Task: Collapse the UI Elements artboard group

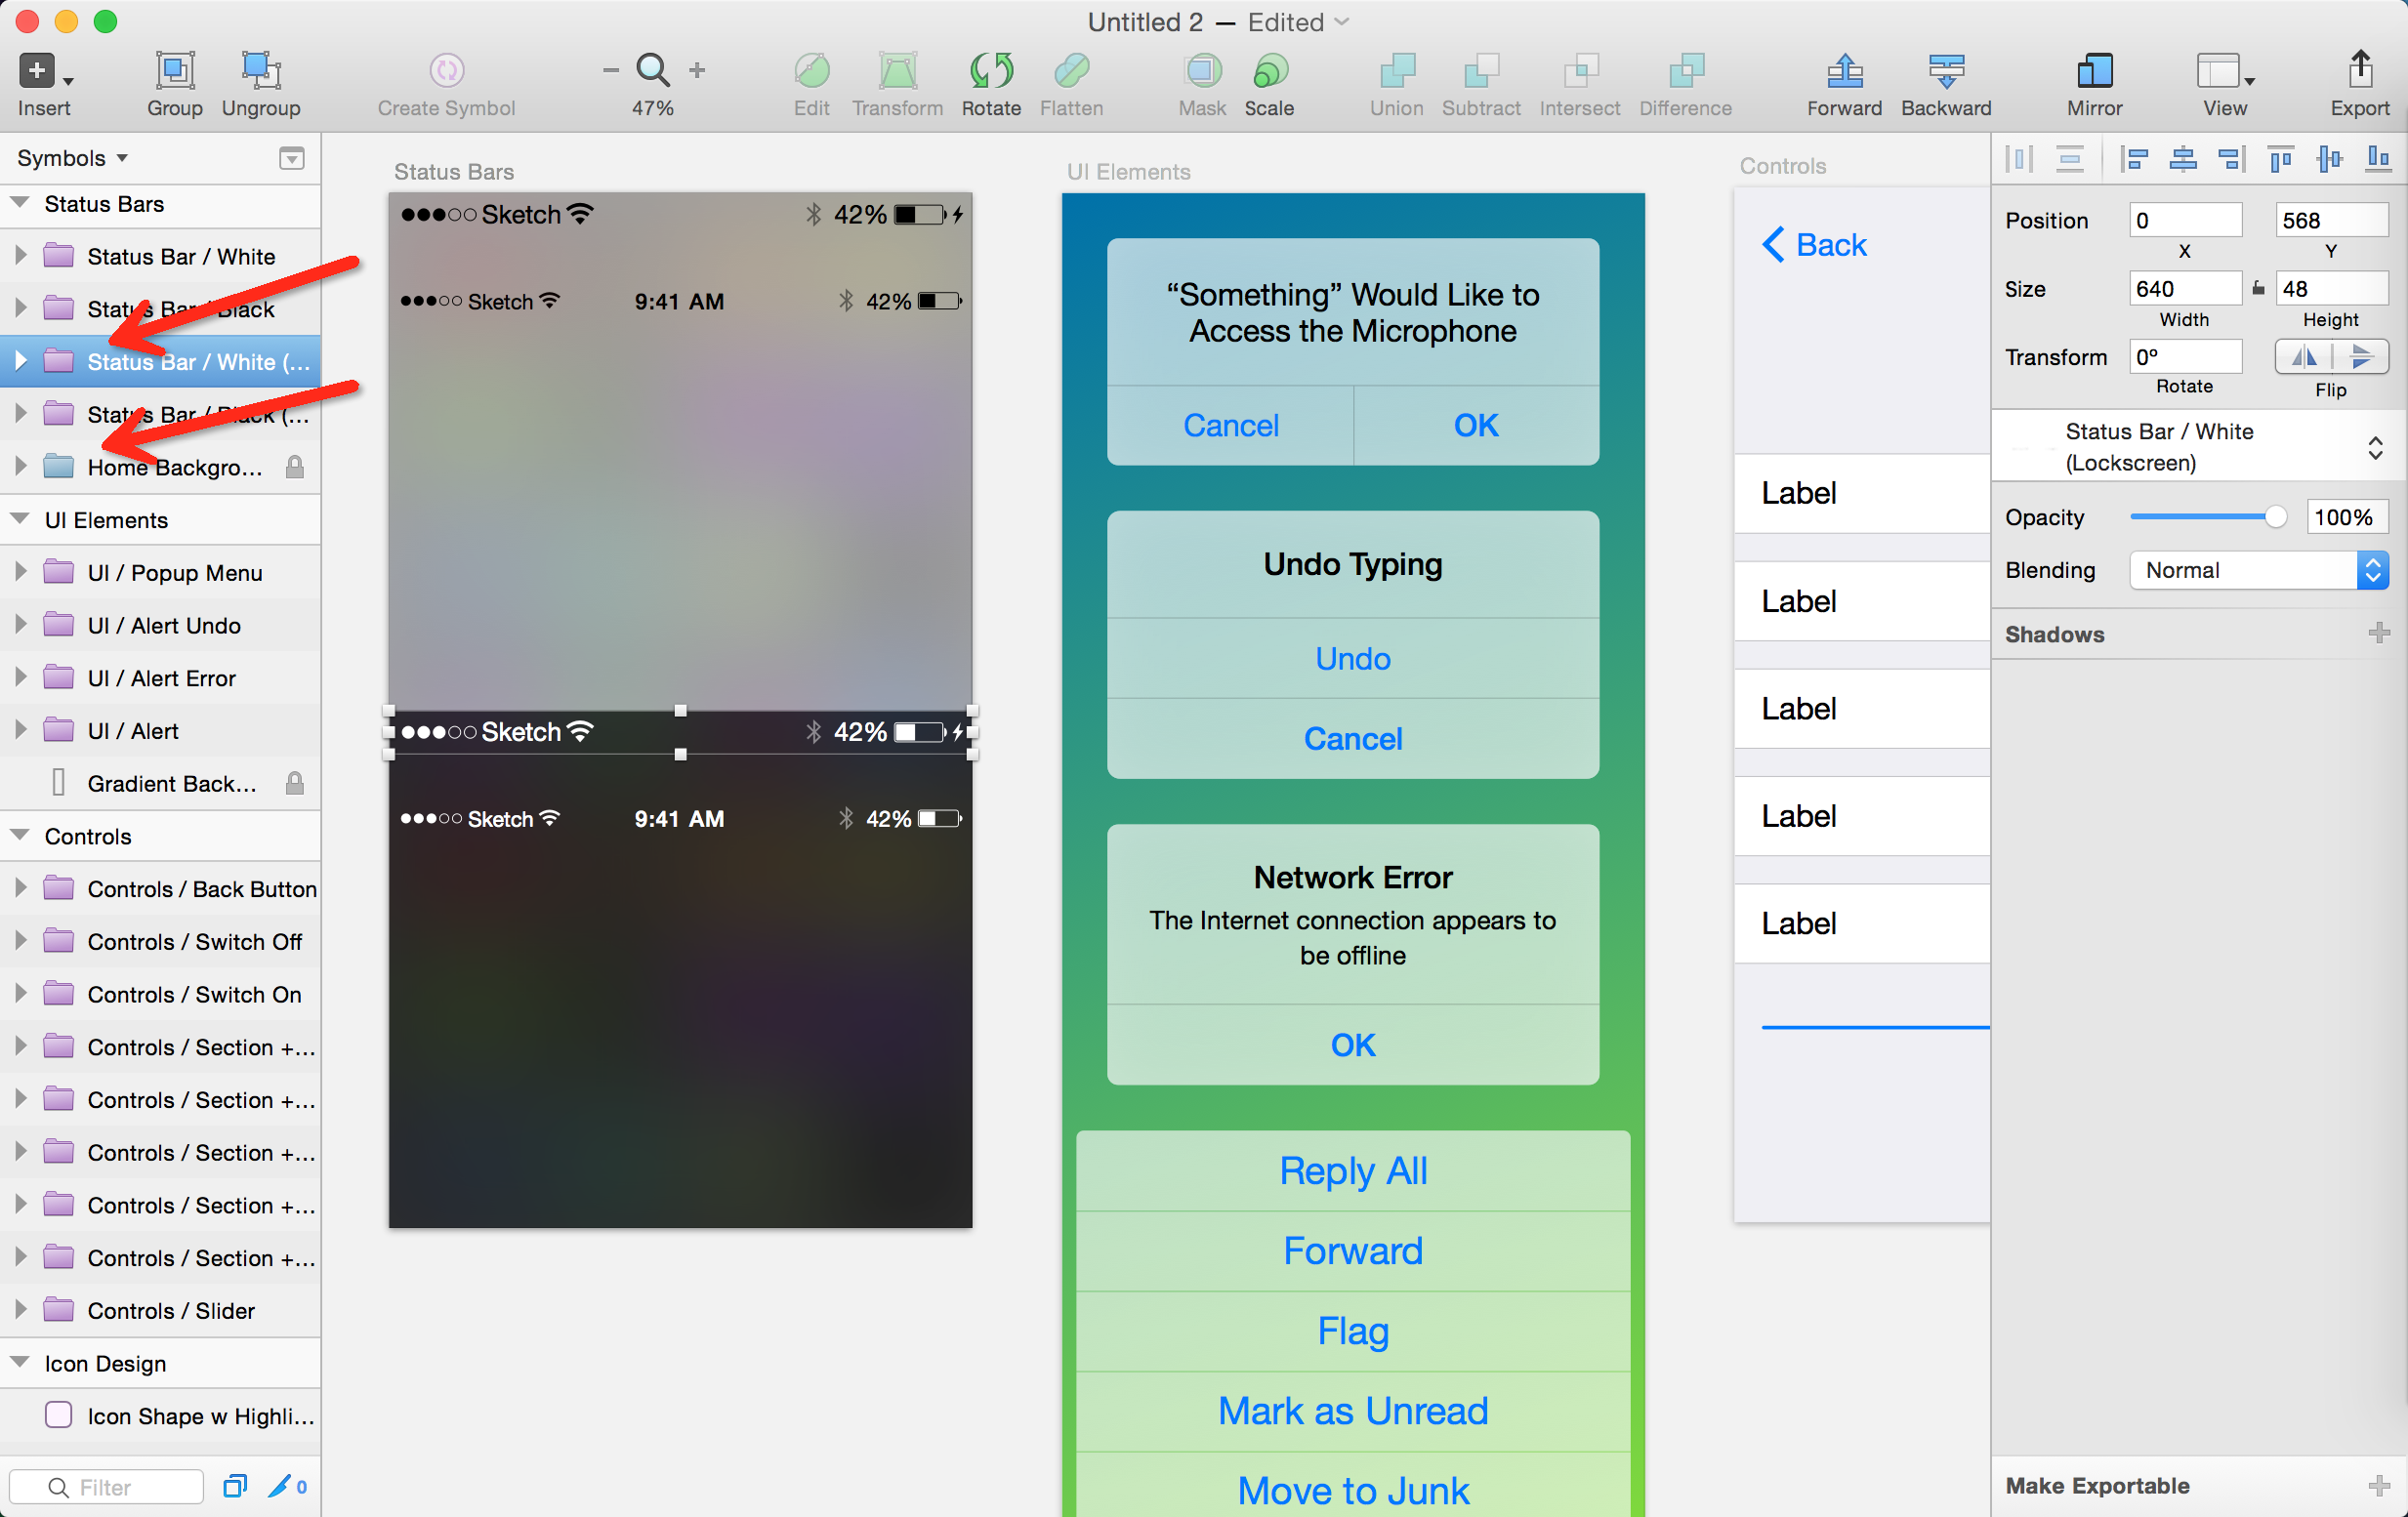Action: tap(19, 519)
